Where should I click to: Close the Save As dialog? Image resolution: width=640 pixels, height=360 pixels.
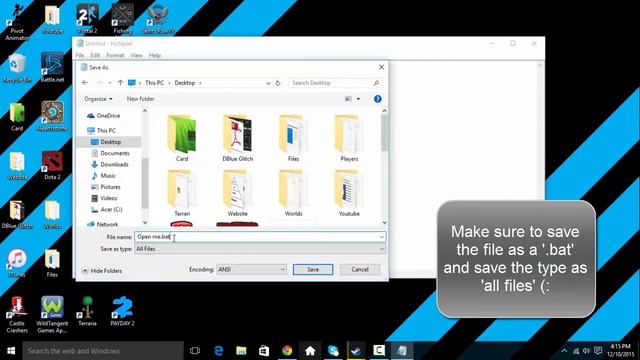381,67
